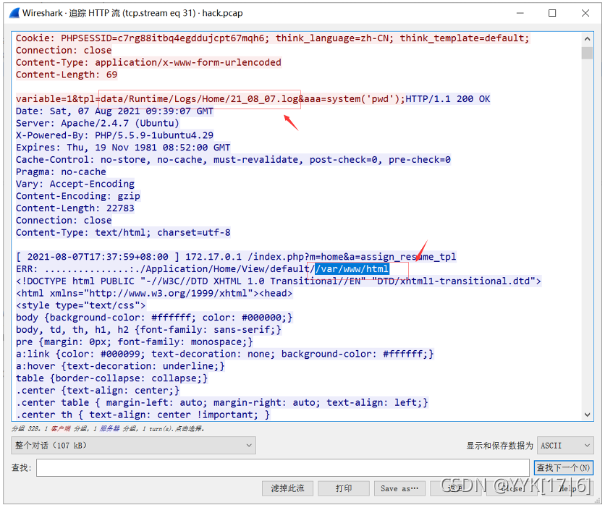Click the './Application/Home/View/default/' path text
This screenshot has width=606, height=506.
tap(225, 269)
